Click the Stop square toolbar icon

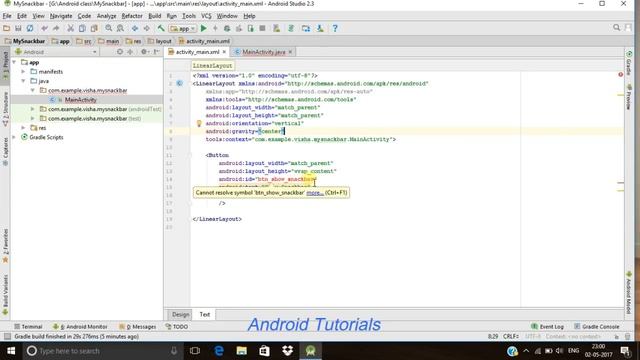point(262,29)
